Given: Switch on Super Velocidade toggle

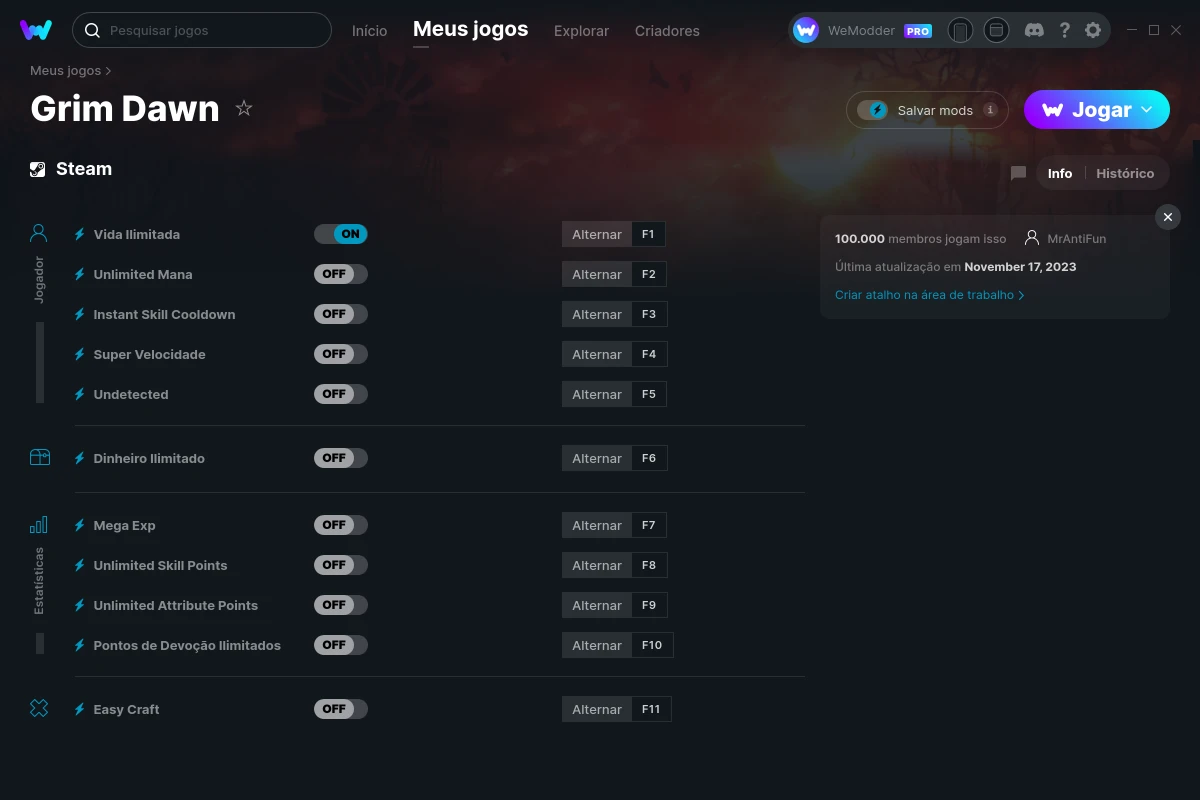Looking at the screenshot, I should [x=341, y=354].
